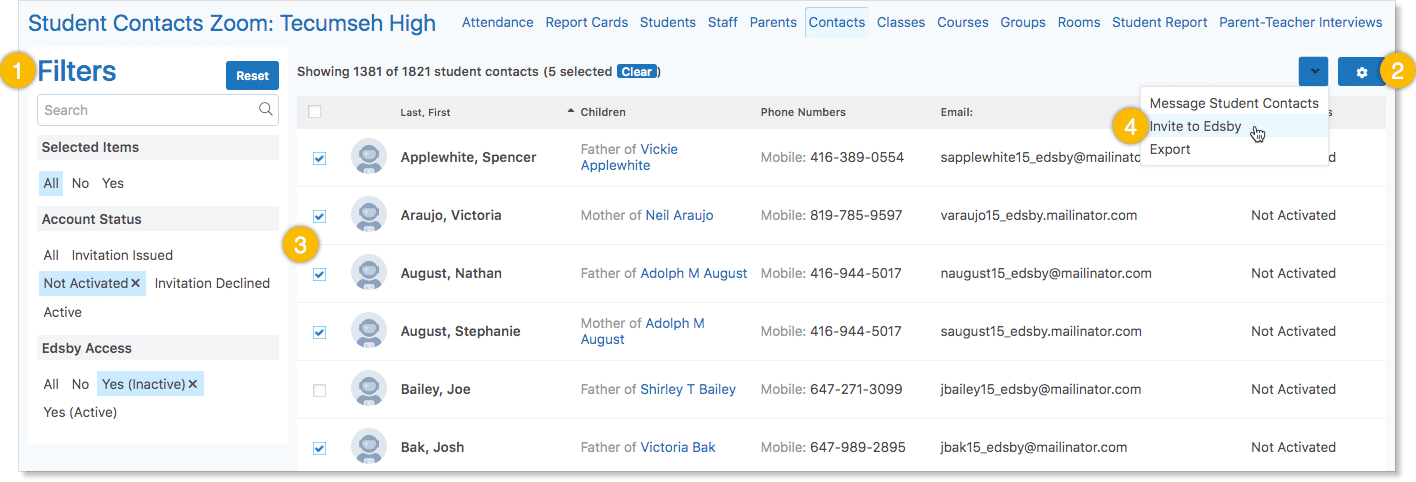Click Joe Bailey's avatar icon
Viewport: 1416px width, 482px height.
369,389
